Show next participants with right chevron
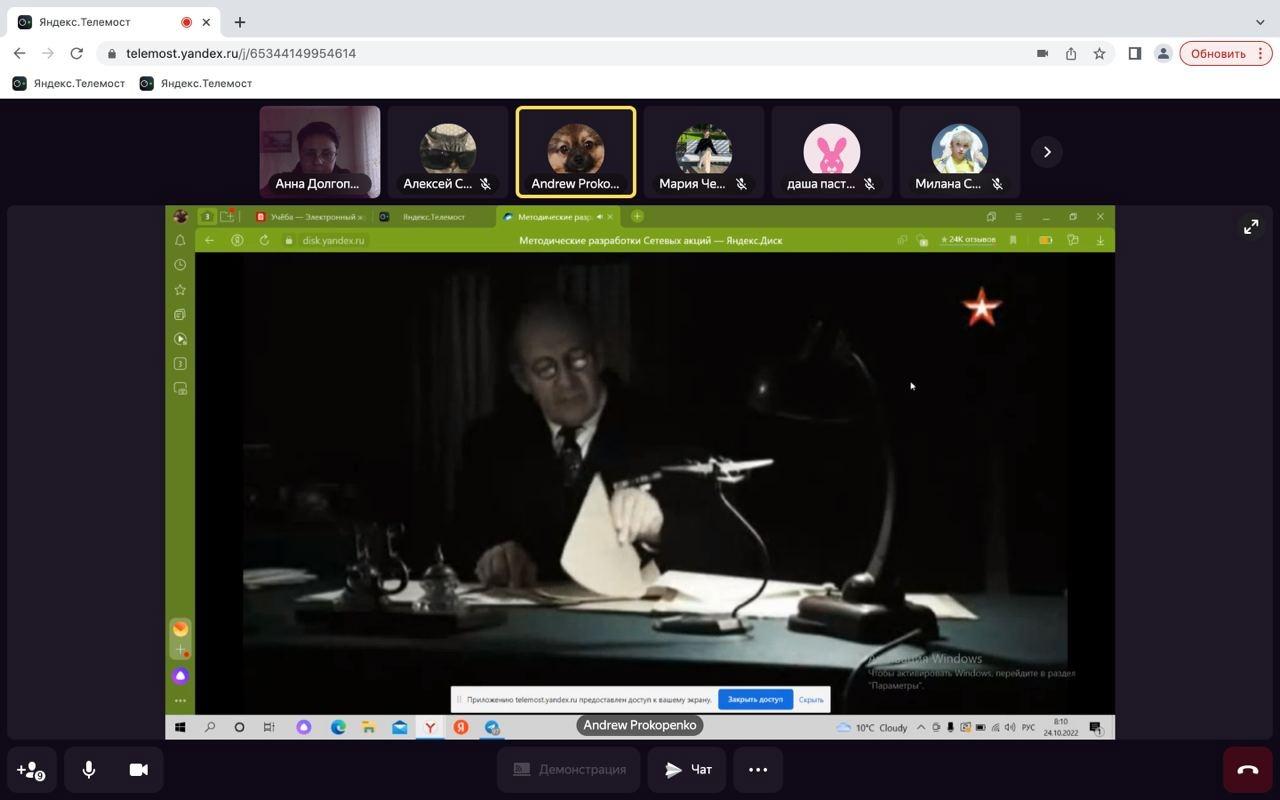The width and height of the screenshot is (1280, 800). click(1047, 152)
